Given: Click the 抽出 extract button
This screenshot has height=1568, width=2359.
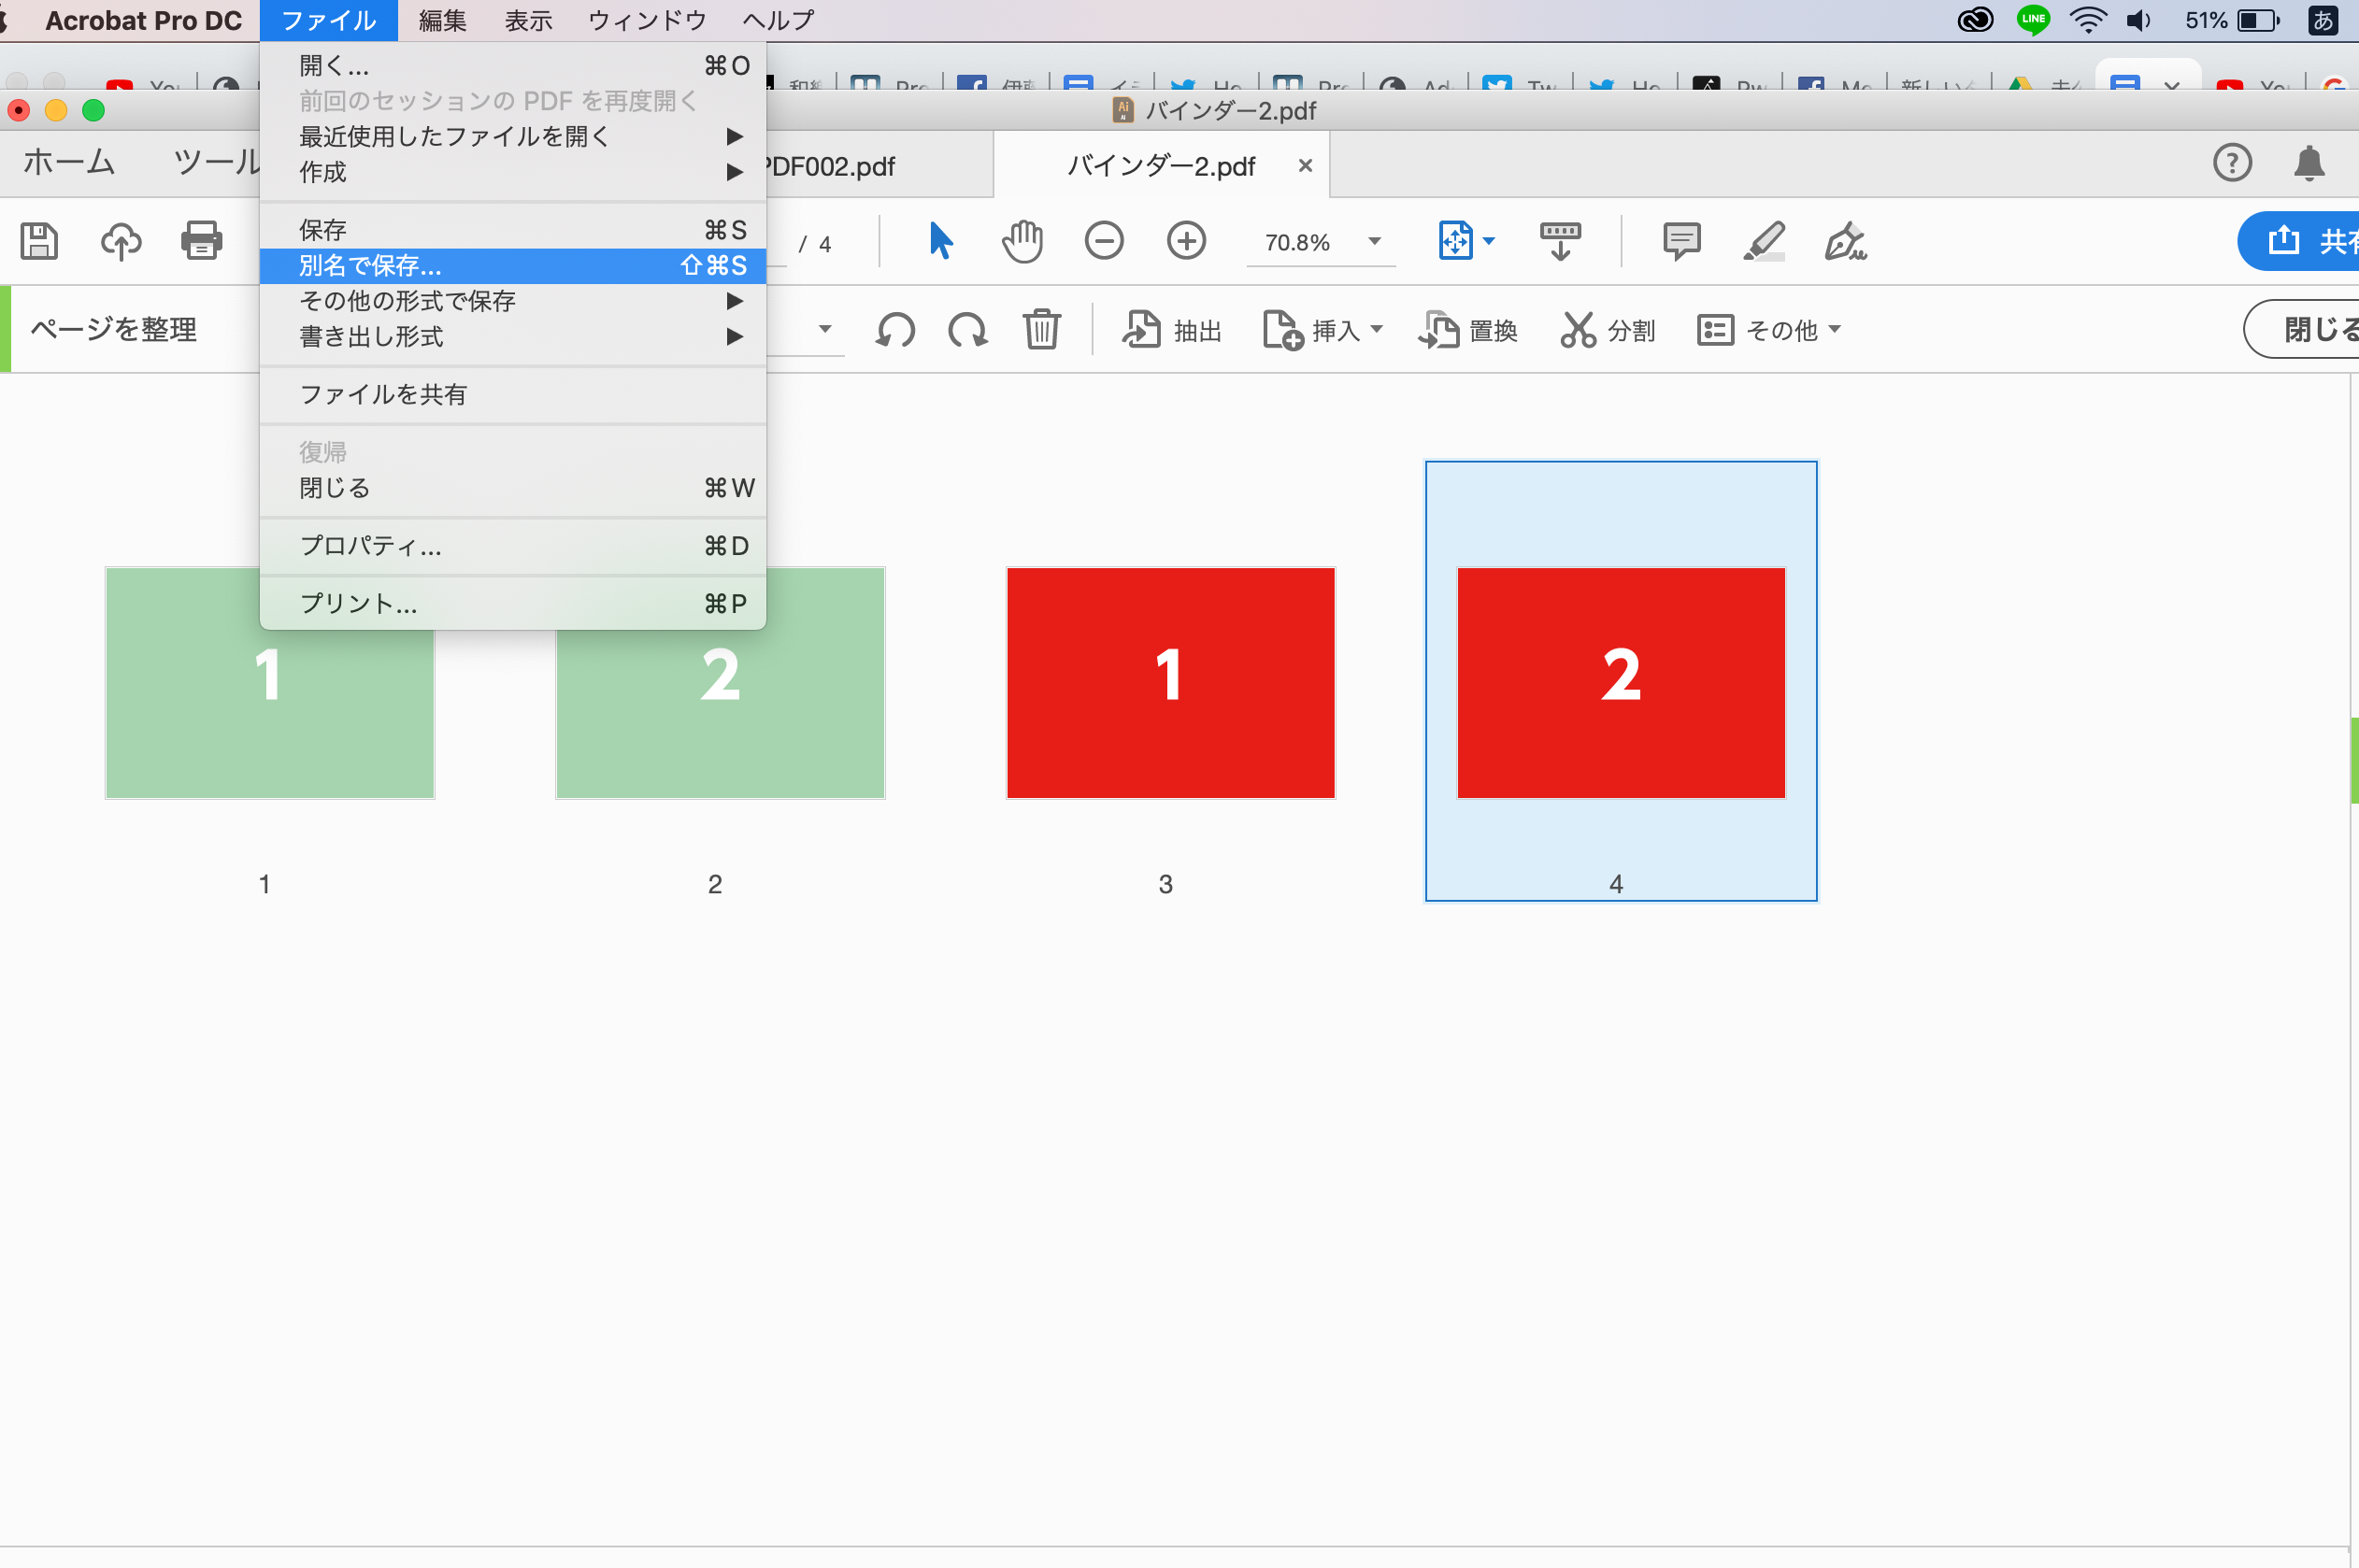Looking at the screenshot, I should [x=1171, y=329].
